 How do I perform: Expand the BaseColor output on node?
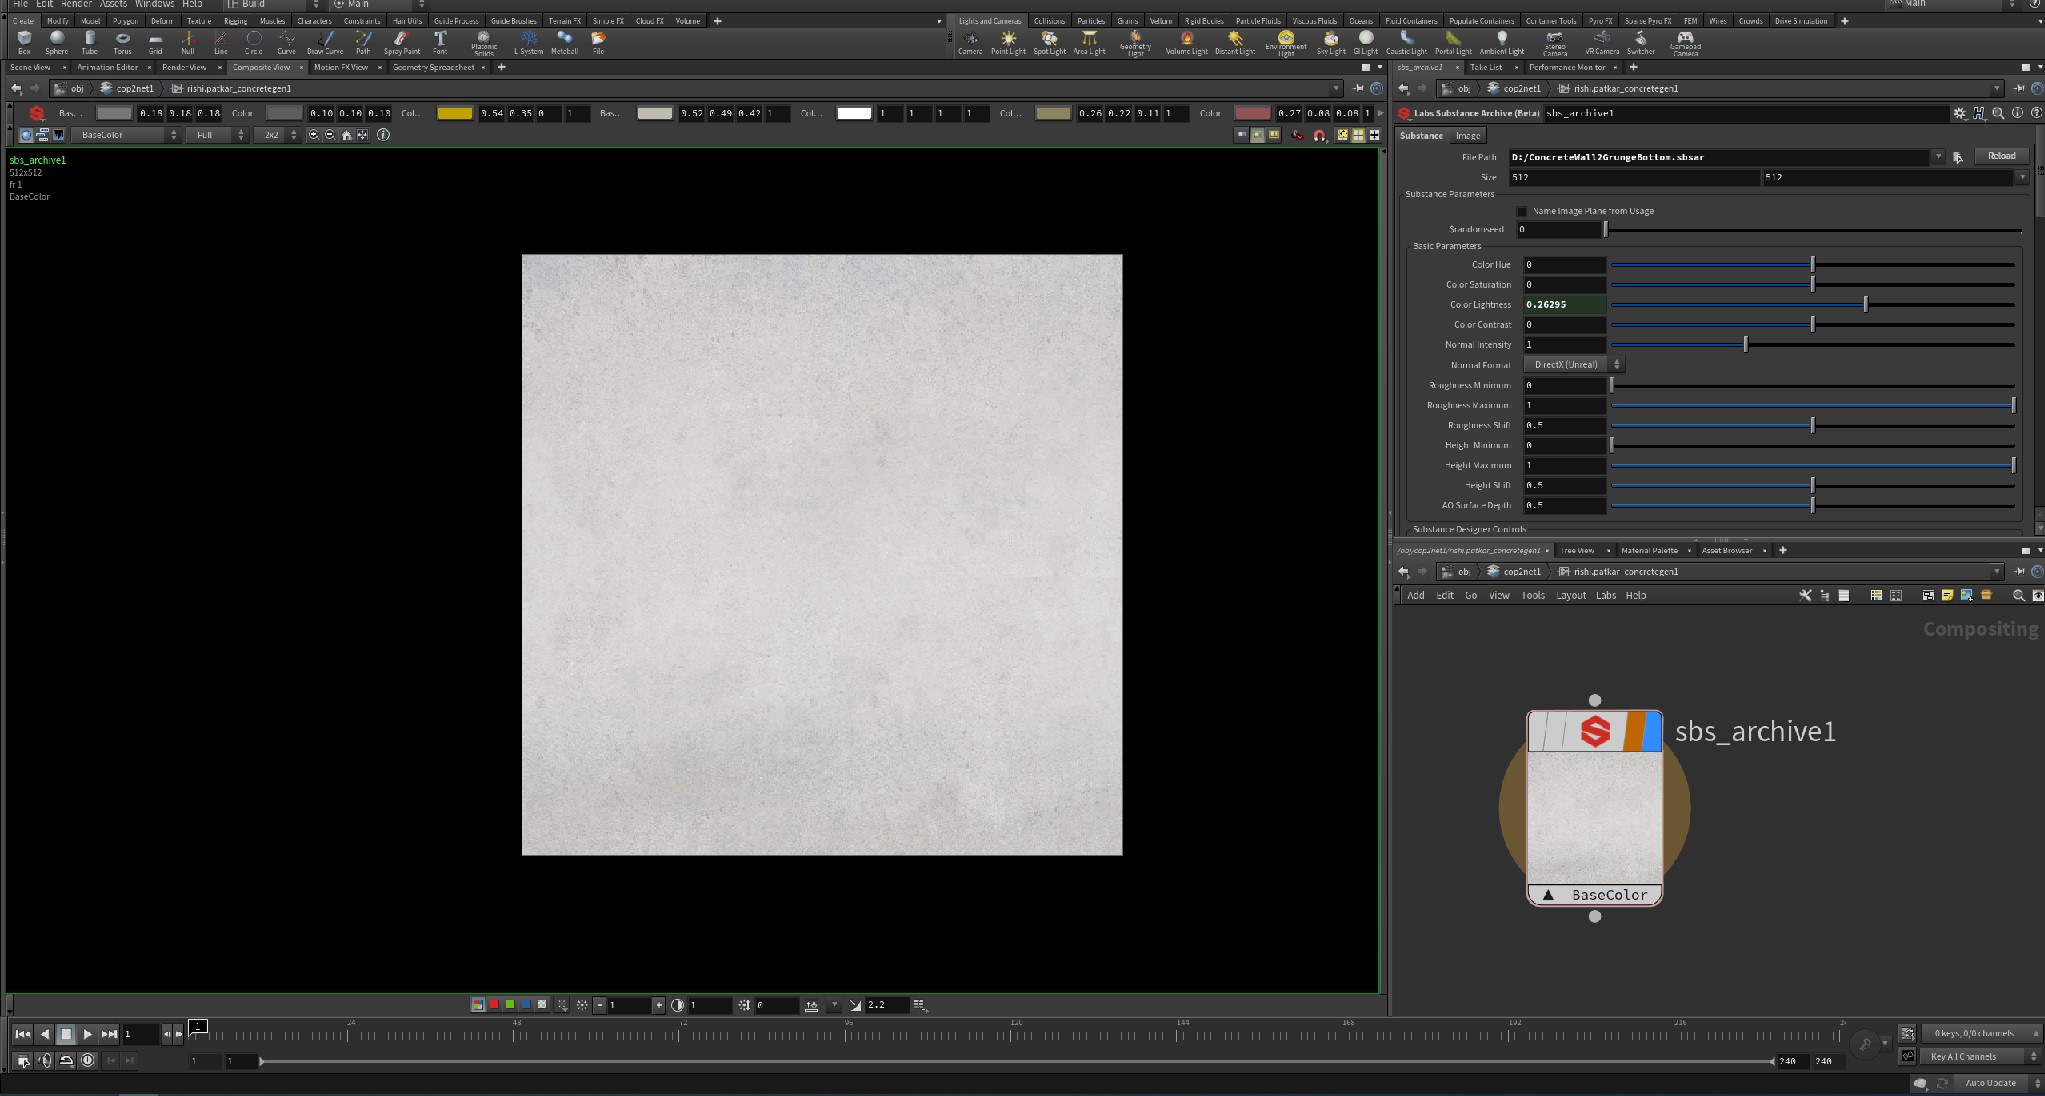[x=1549, y=895]
